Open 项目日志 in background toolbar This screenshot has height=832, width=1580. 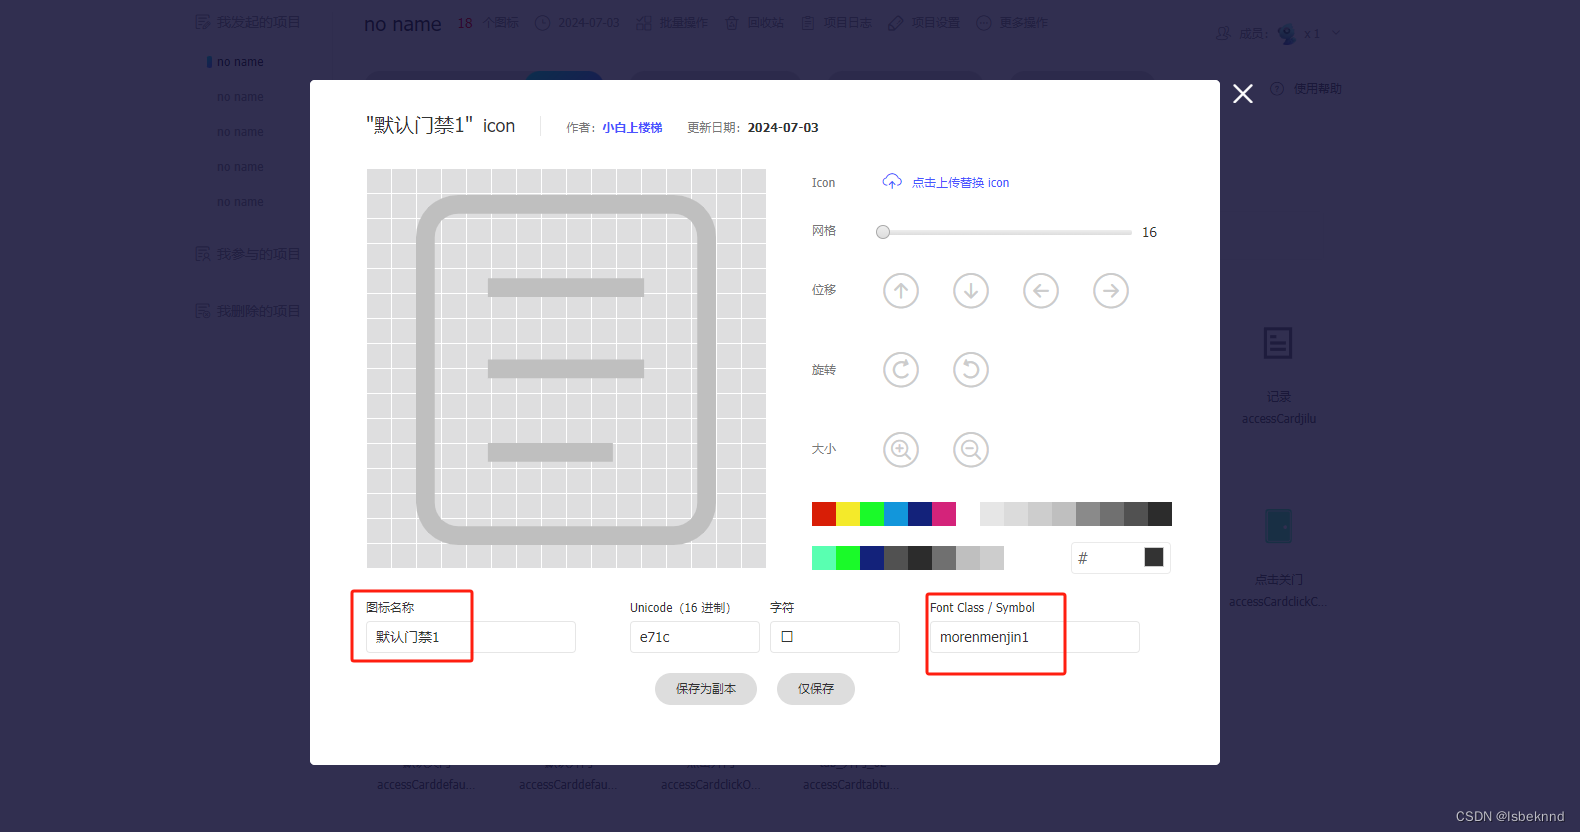pyautogui.click(x=837, y=23)
